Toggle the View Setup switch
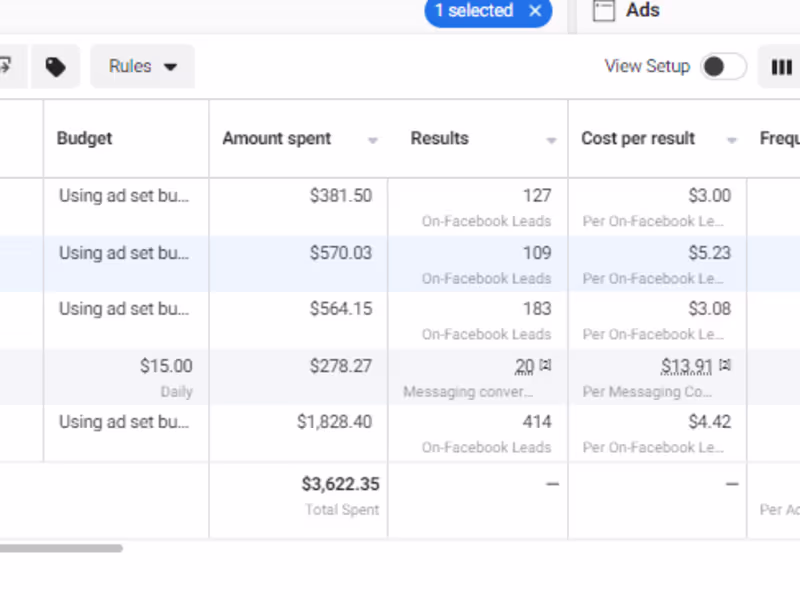Screen dimensions: 800x600 click(723, 67)
